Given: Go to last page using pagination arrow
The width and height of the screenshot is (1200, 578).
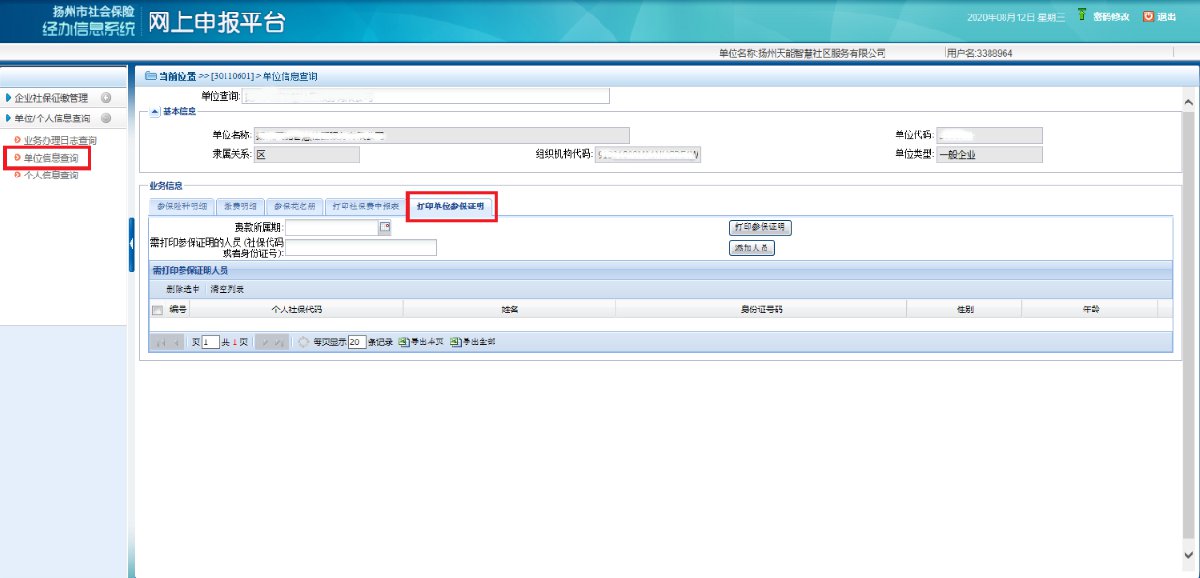Looking at the screenshot, I should click(x=280, y=342).
